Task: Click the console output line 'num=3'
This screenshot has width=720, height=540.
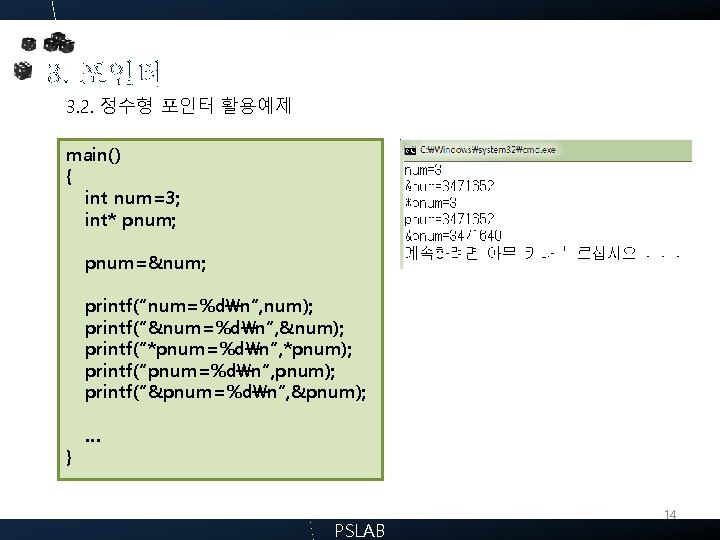Action: click(x=422, y=170)
